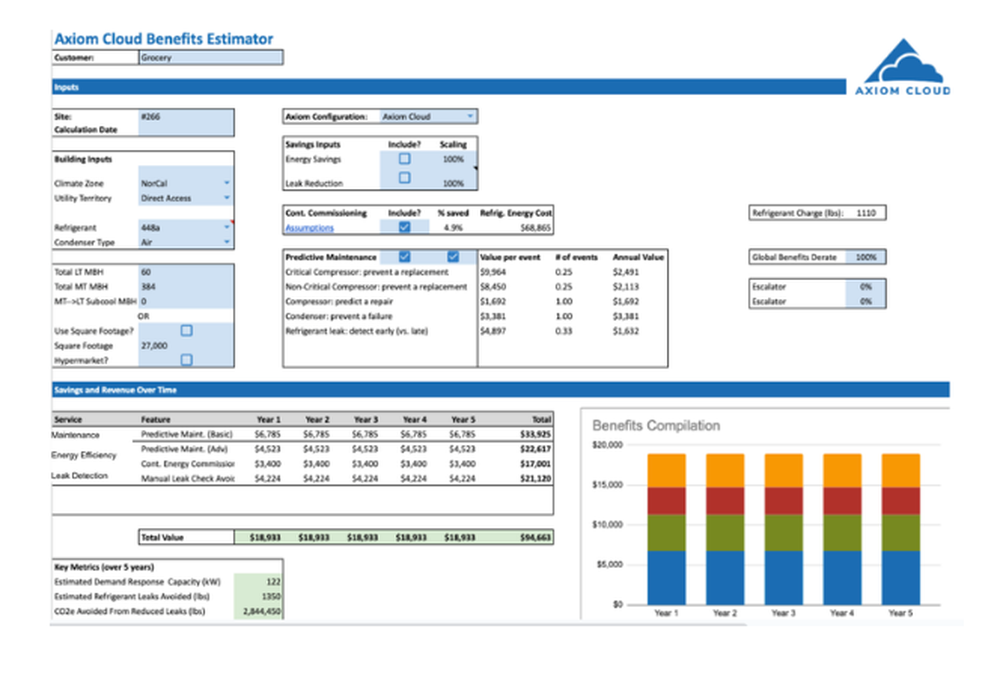Toggle the Leak Reduction include checkbox

[404, 178]
